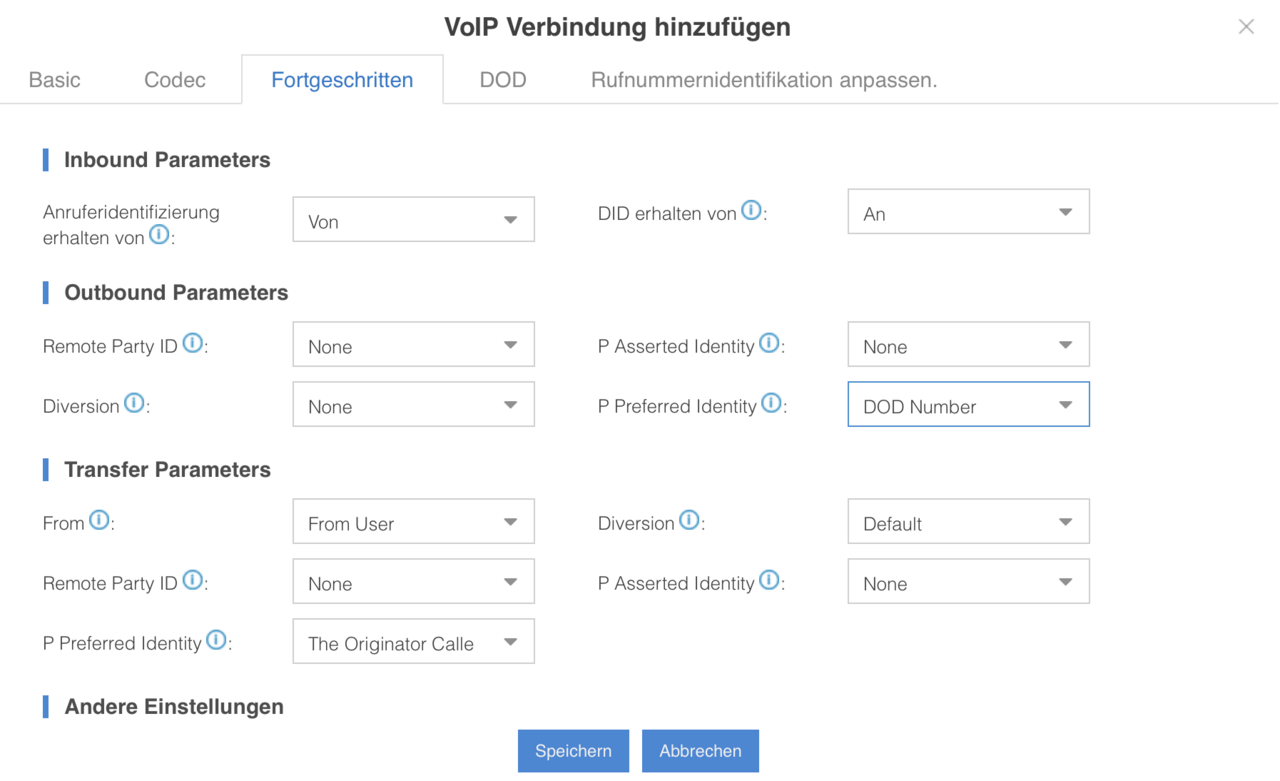Expand the 'From User' dropdown

pyautogui.click(x=413, y=522)
